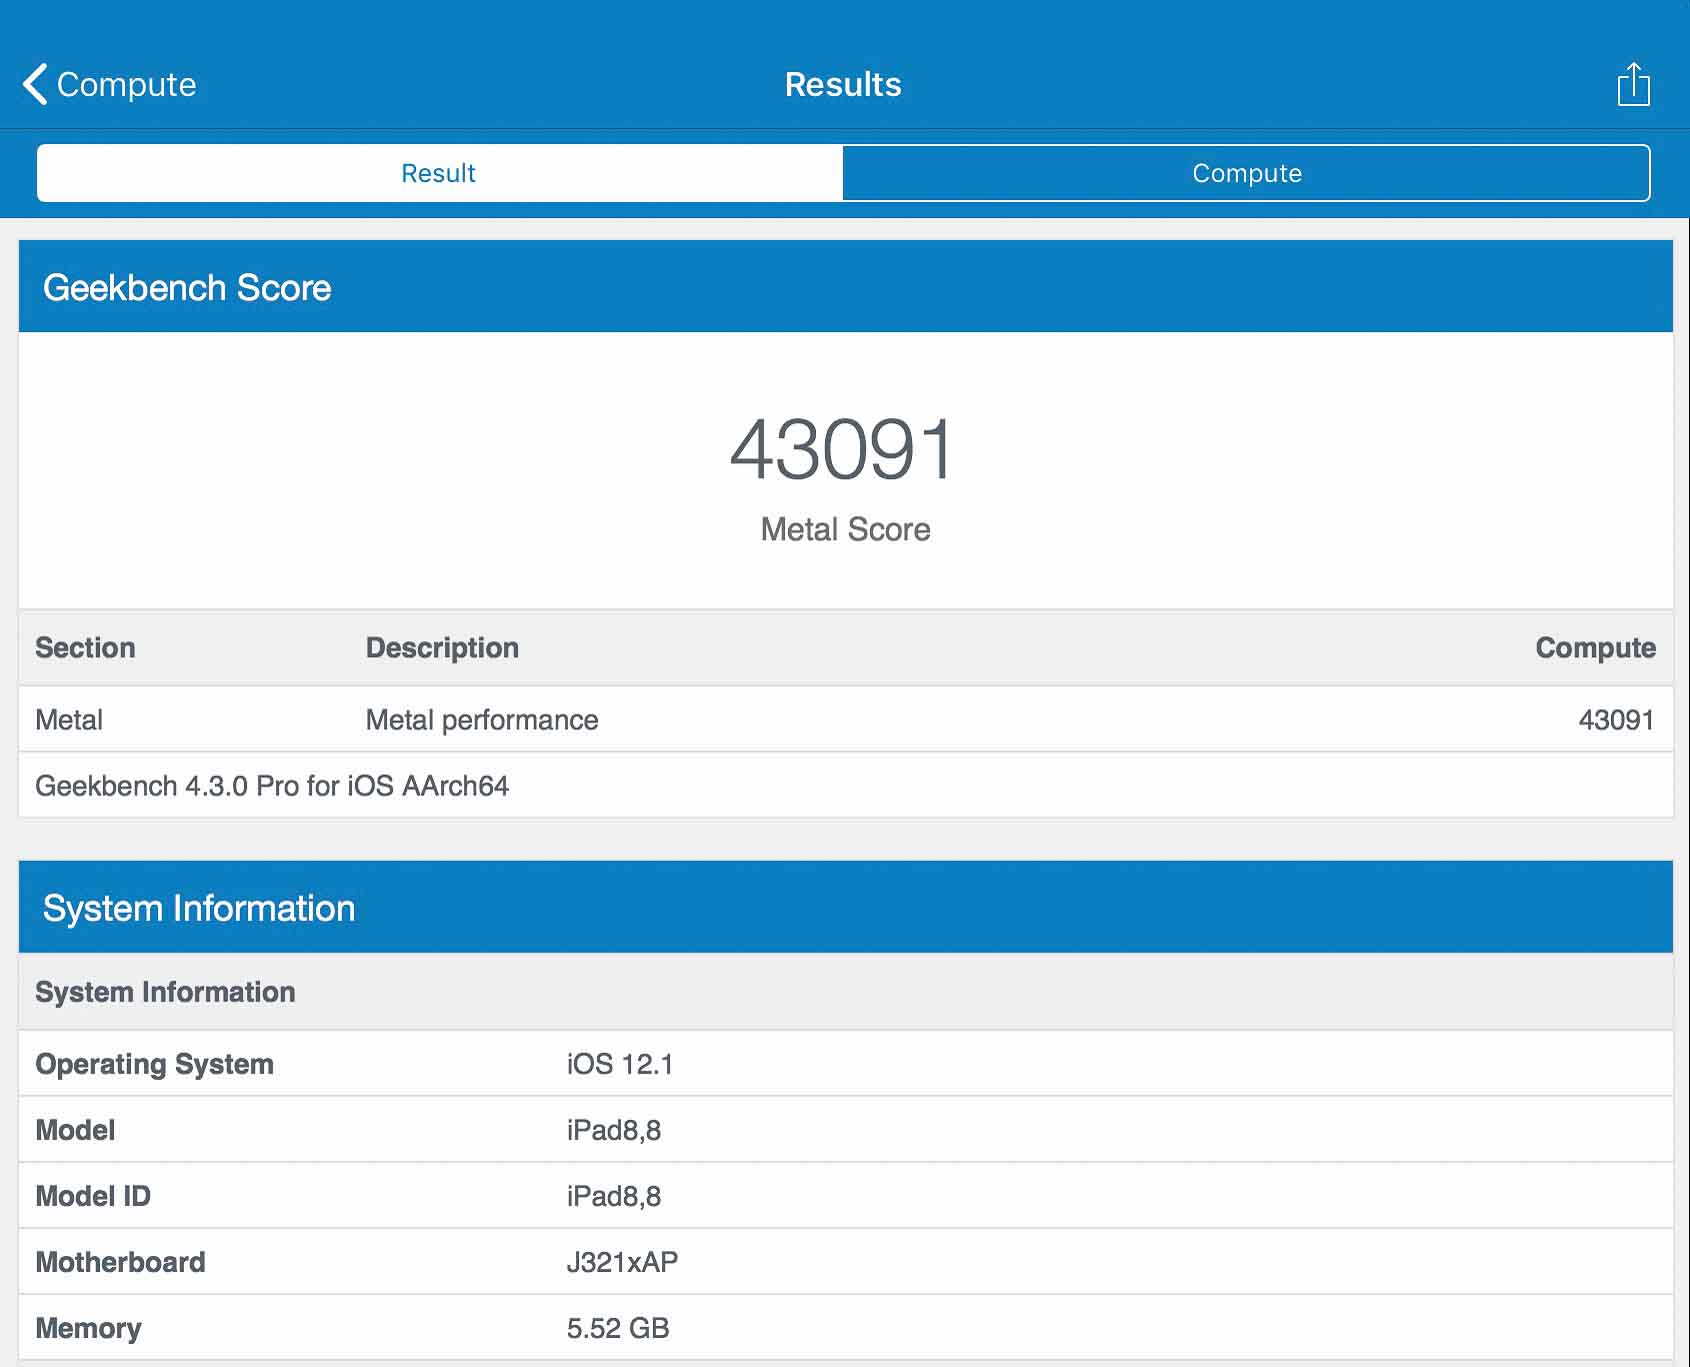Viewport: 1690px width, 1367px height.
Task: Select the '5.52 GB' memory value
Action: (x=618, y=1327)
